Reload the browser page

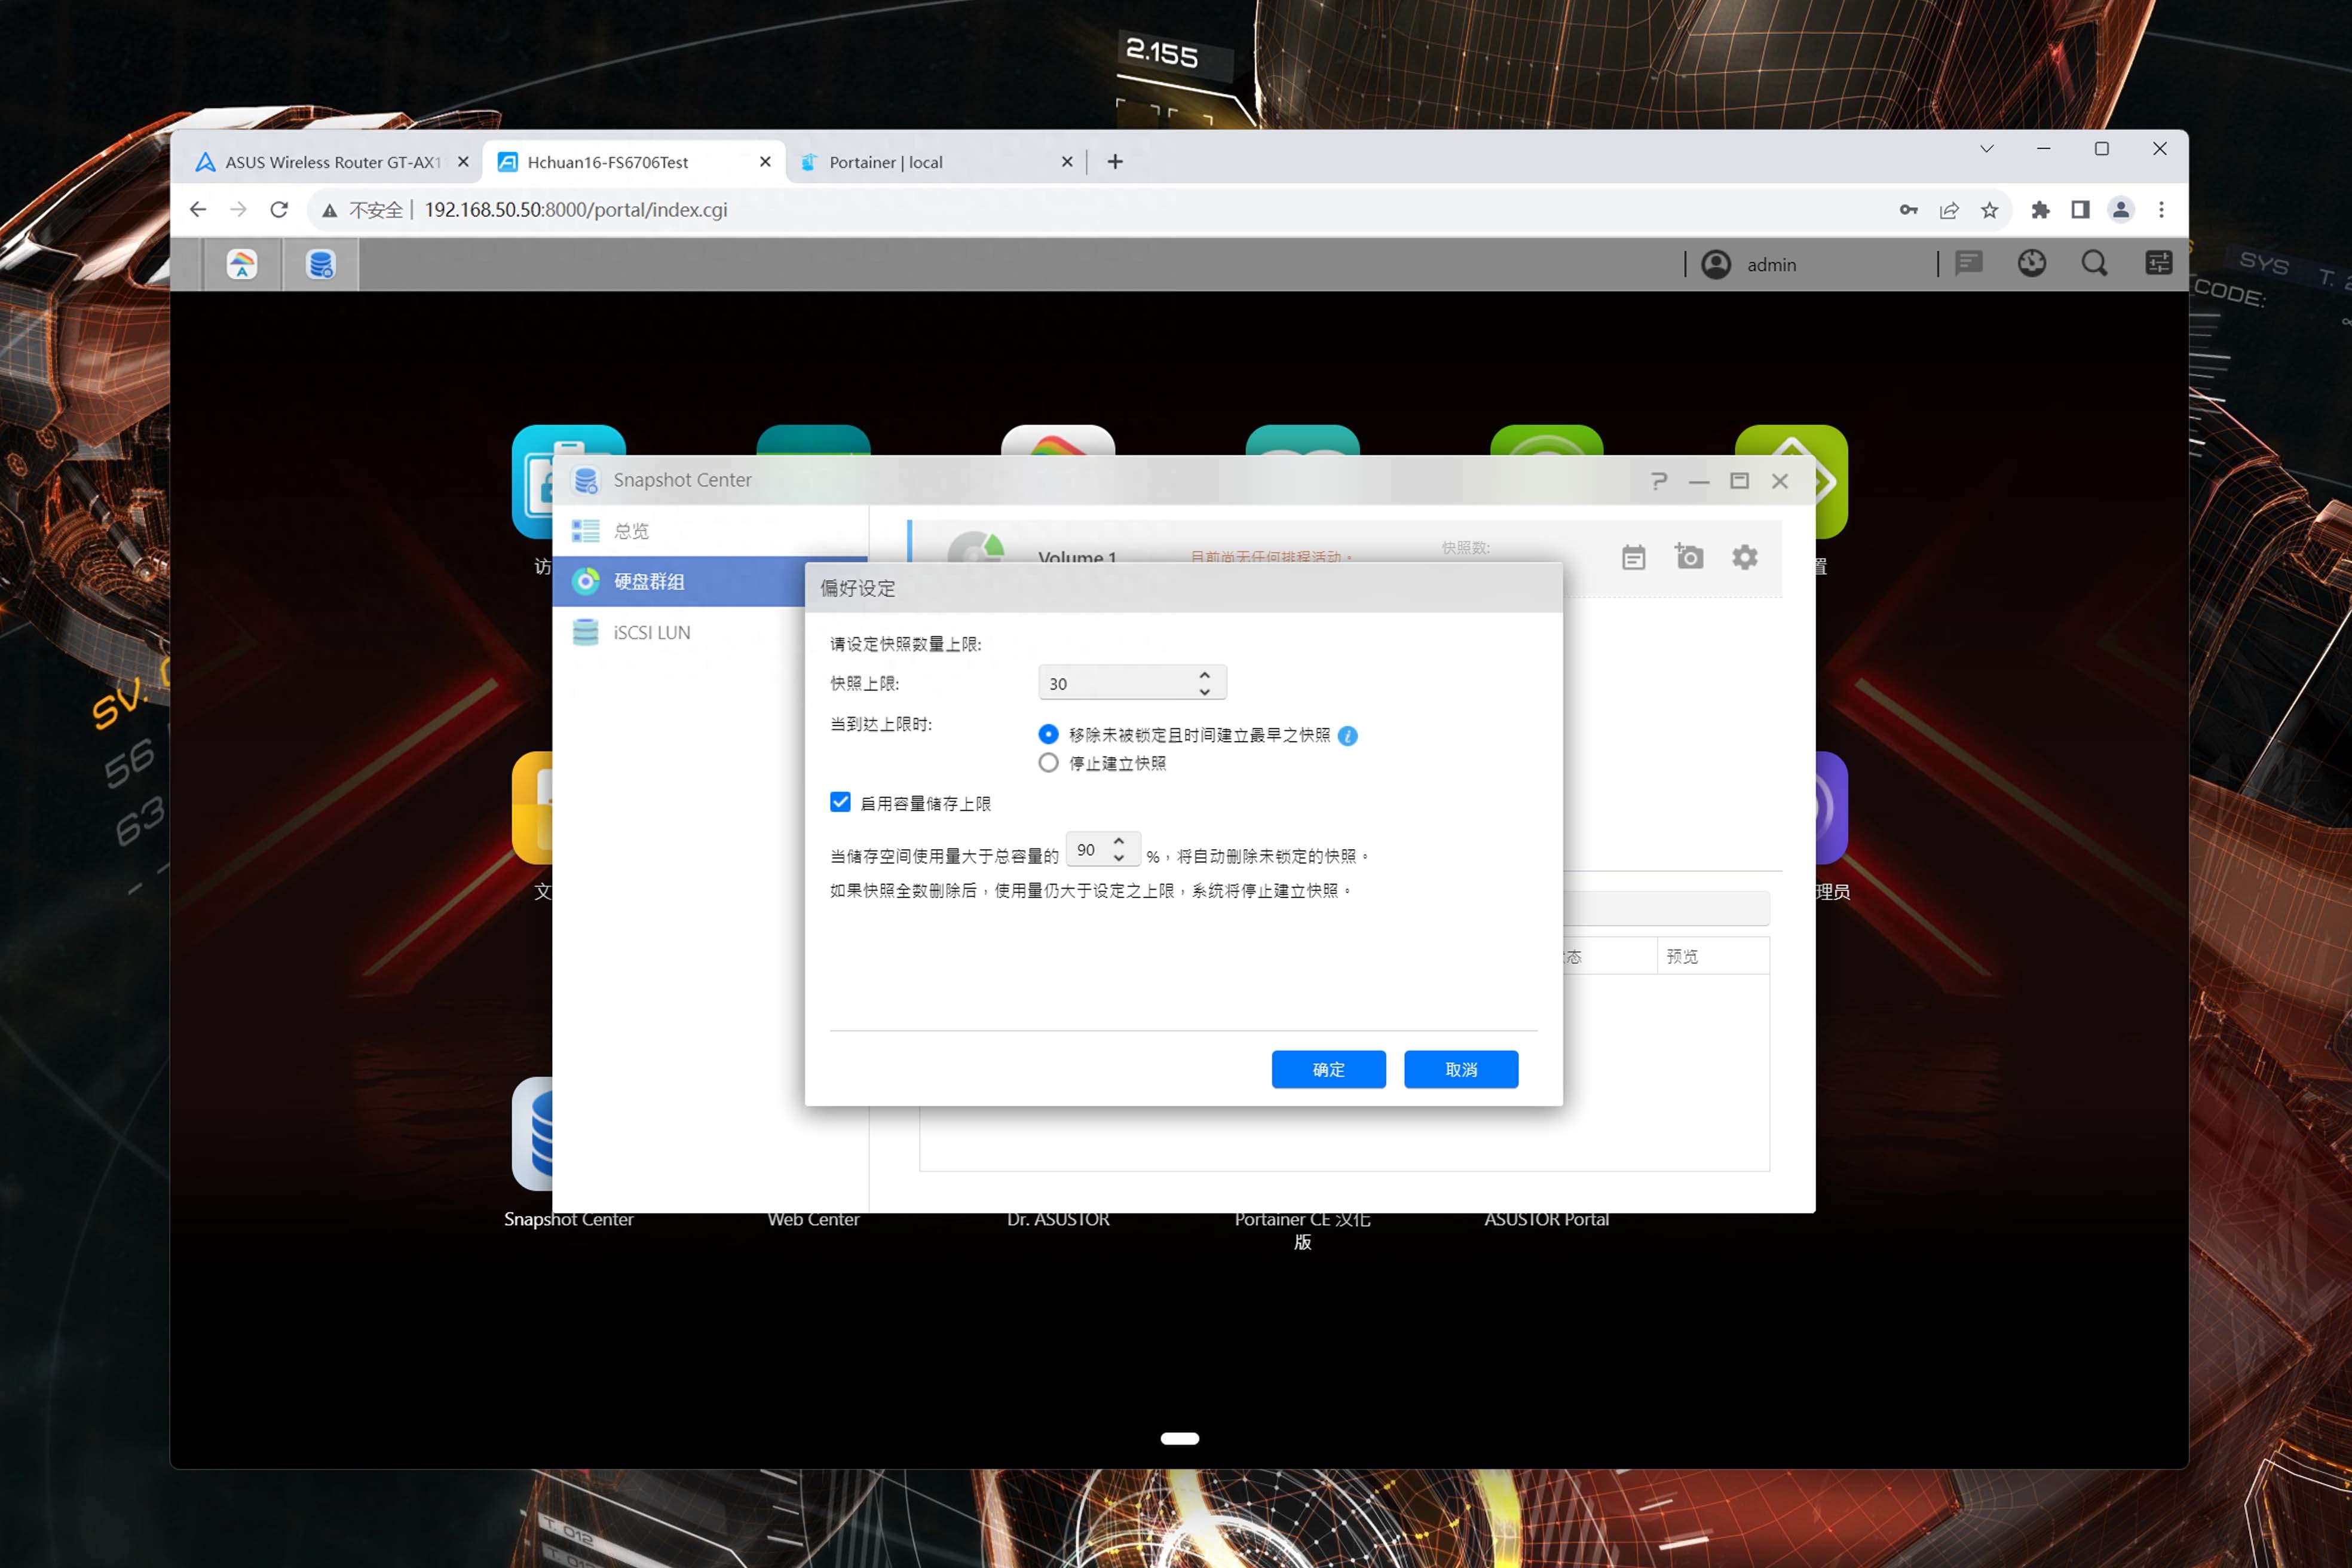(x=279, y=209)
